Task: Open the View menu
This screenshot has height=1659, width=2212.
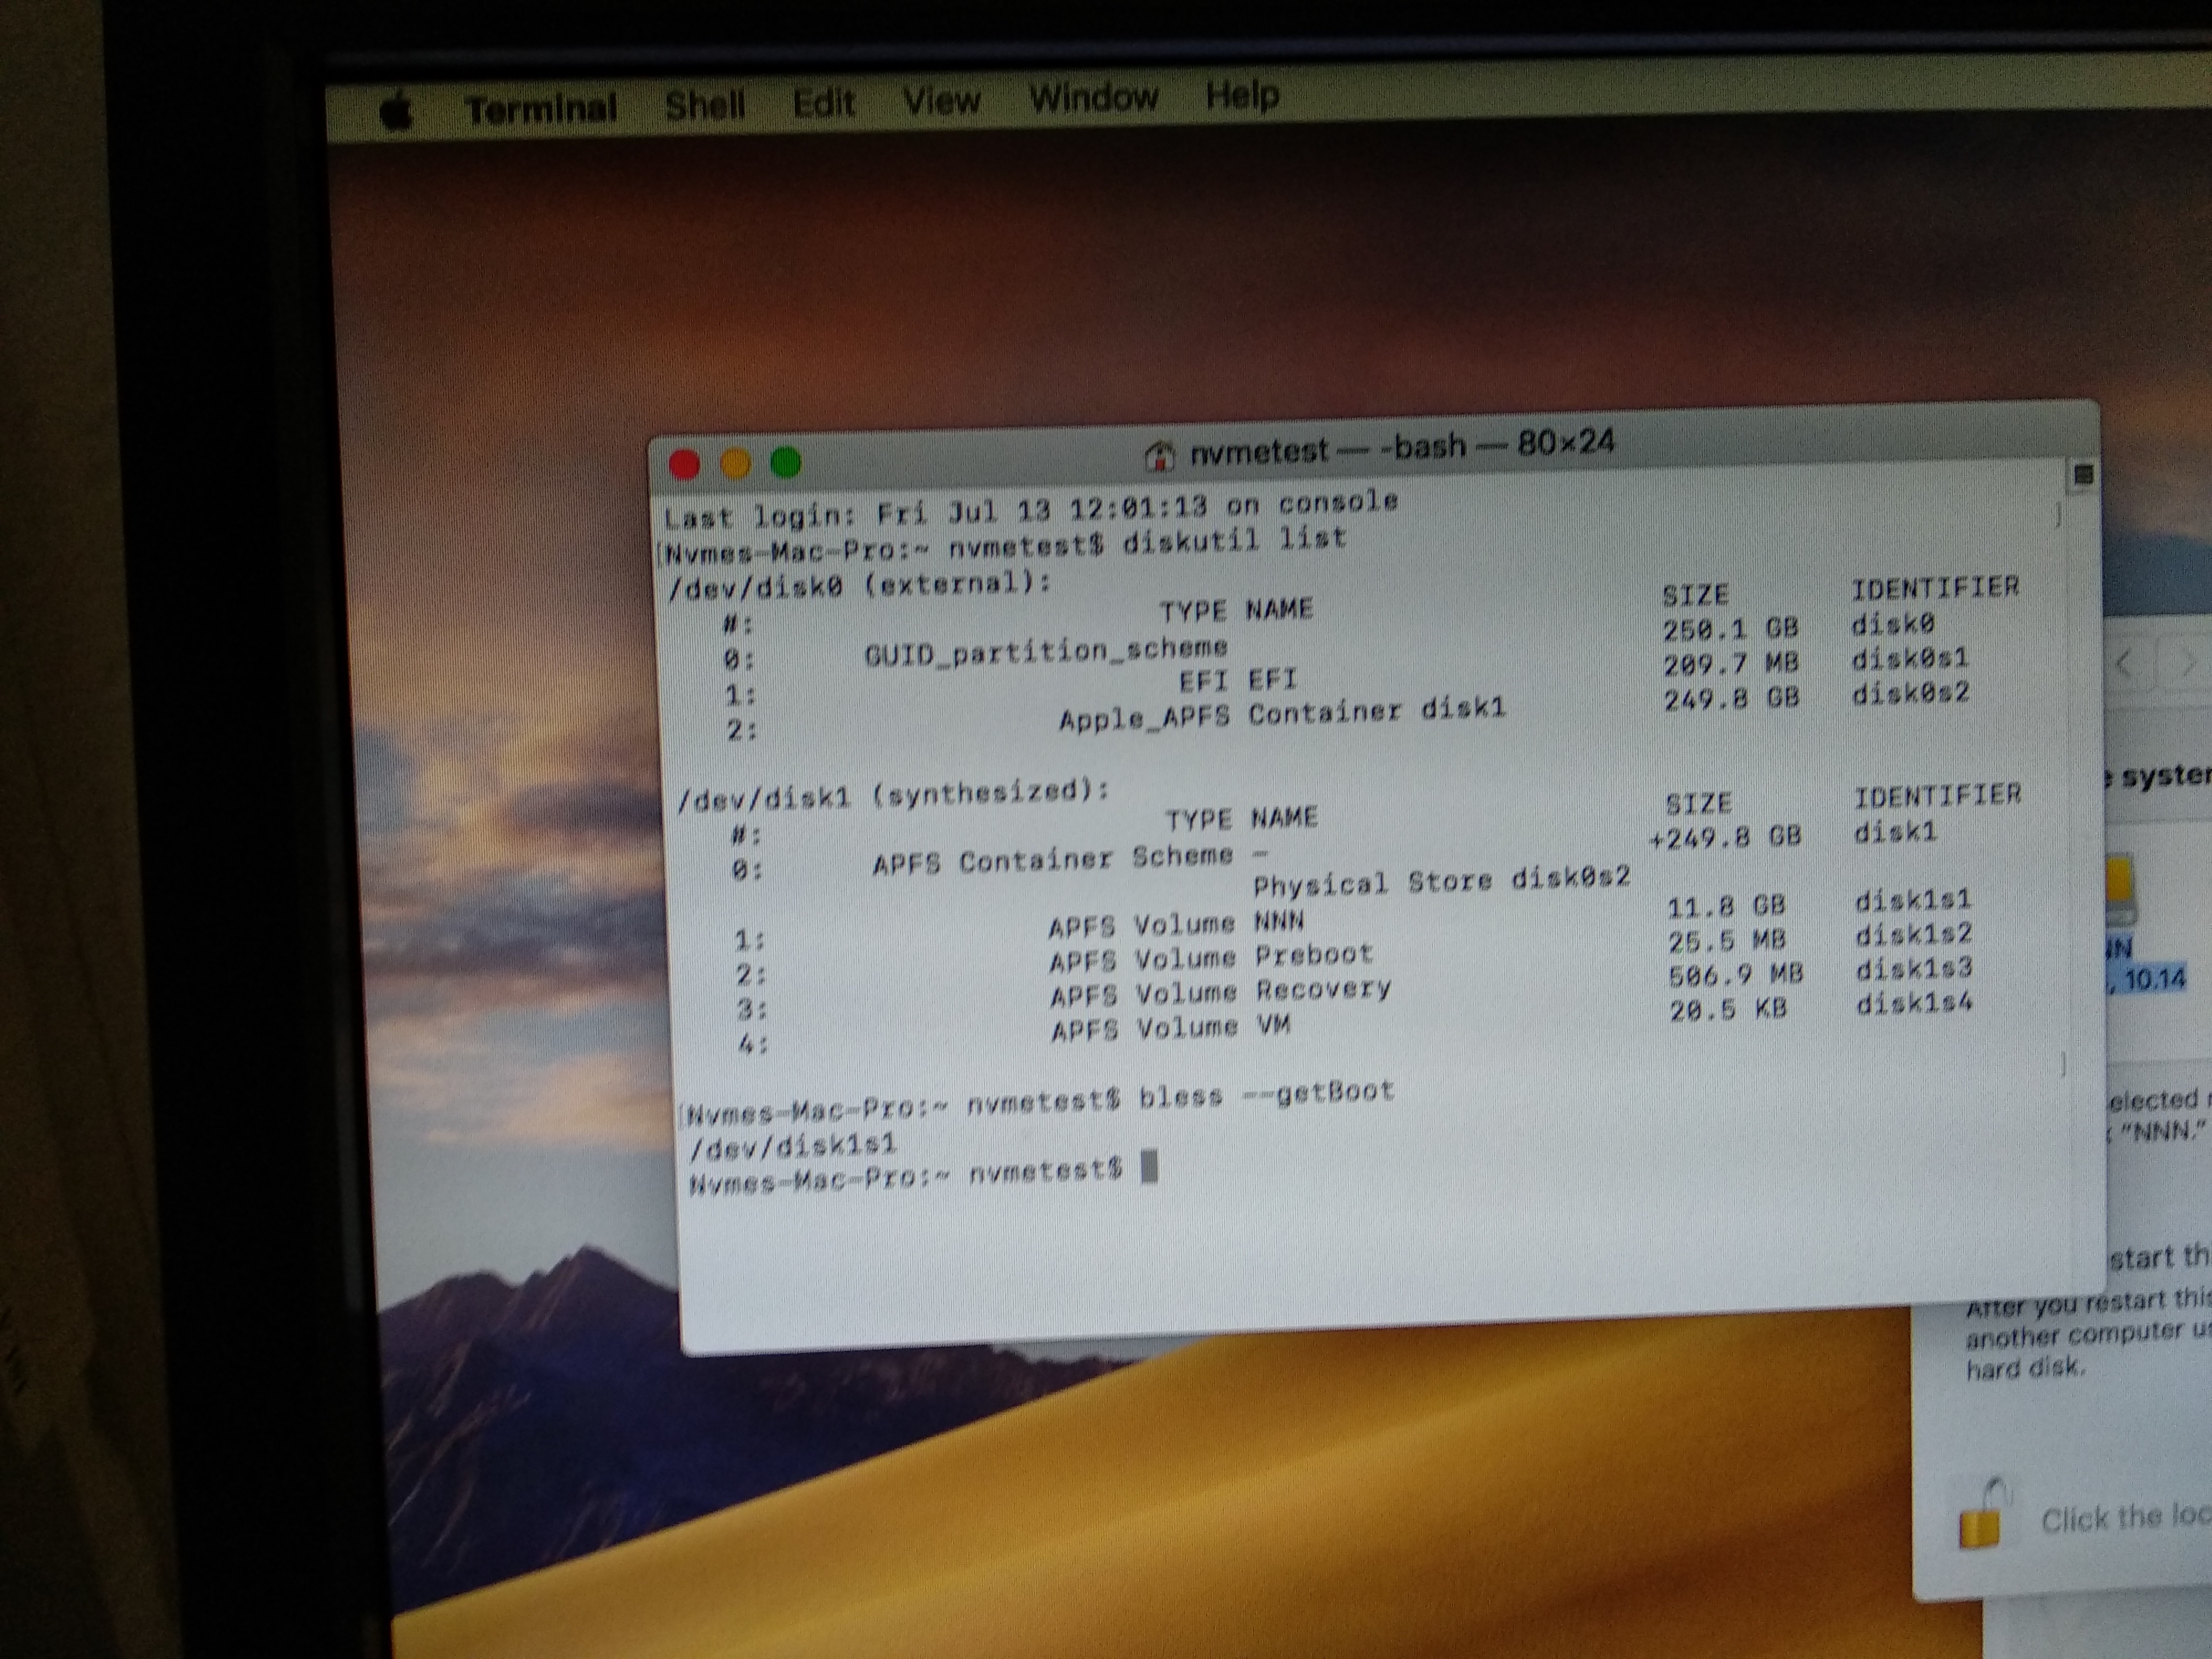Action: [941, 100]
